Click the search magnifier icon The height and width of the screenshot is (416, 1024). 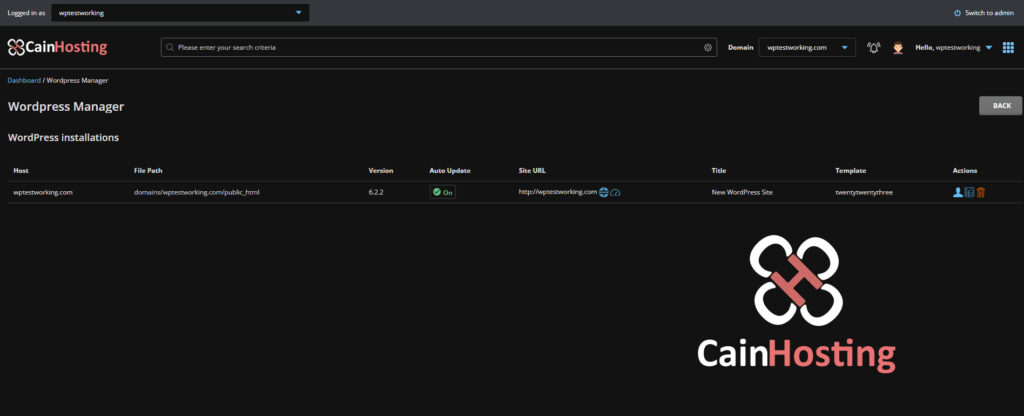pyautogui.click(x=170, y=48)
